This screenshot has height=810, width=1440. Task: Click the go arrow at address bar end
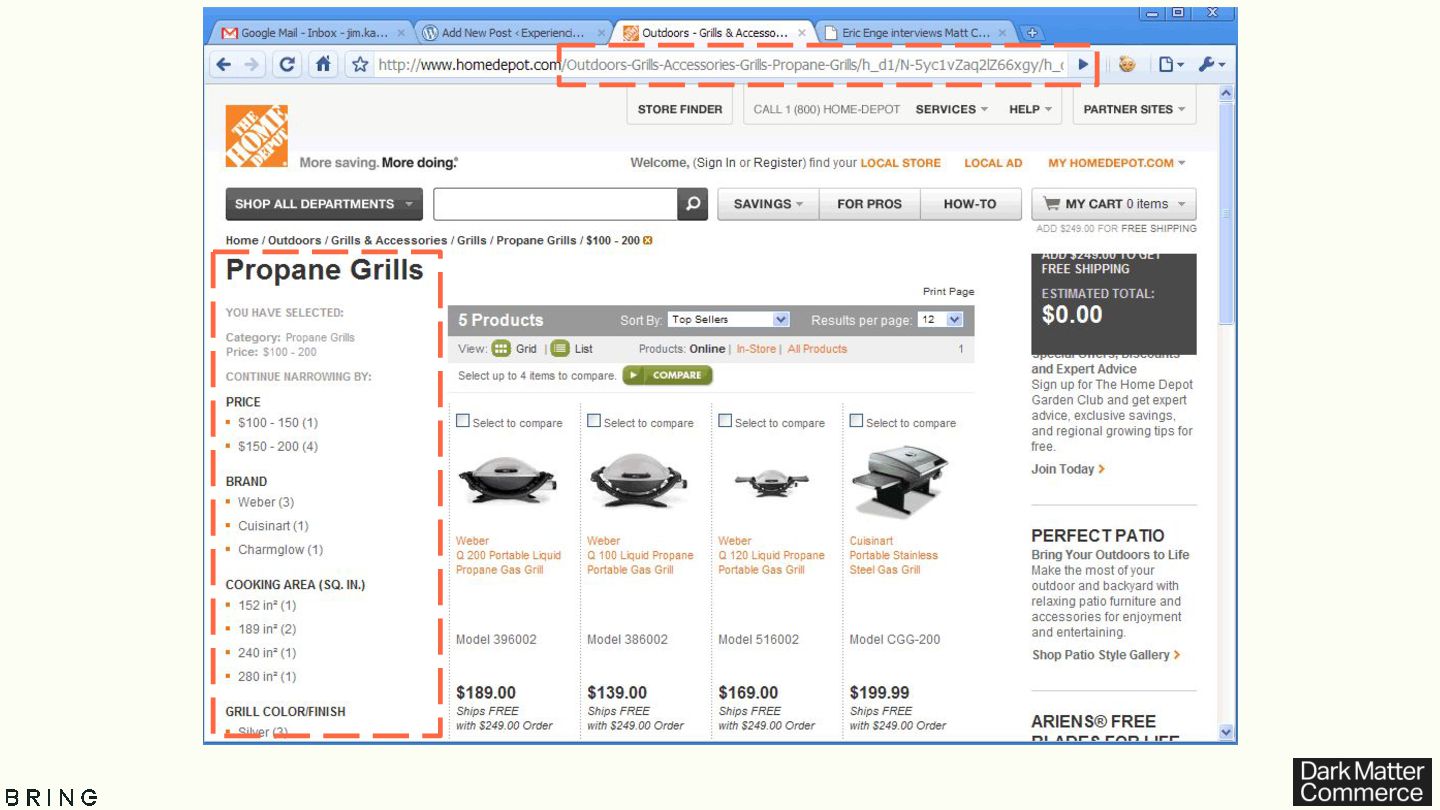coord(1083,65)
